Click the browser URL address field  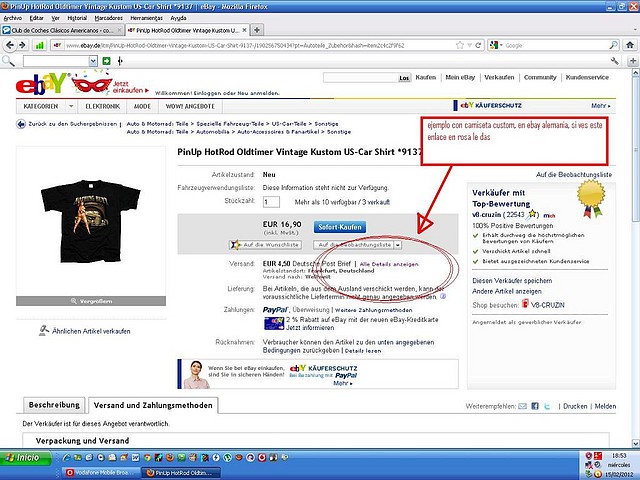coord(259,45)
